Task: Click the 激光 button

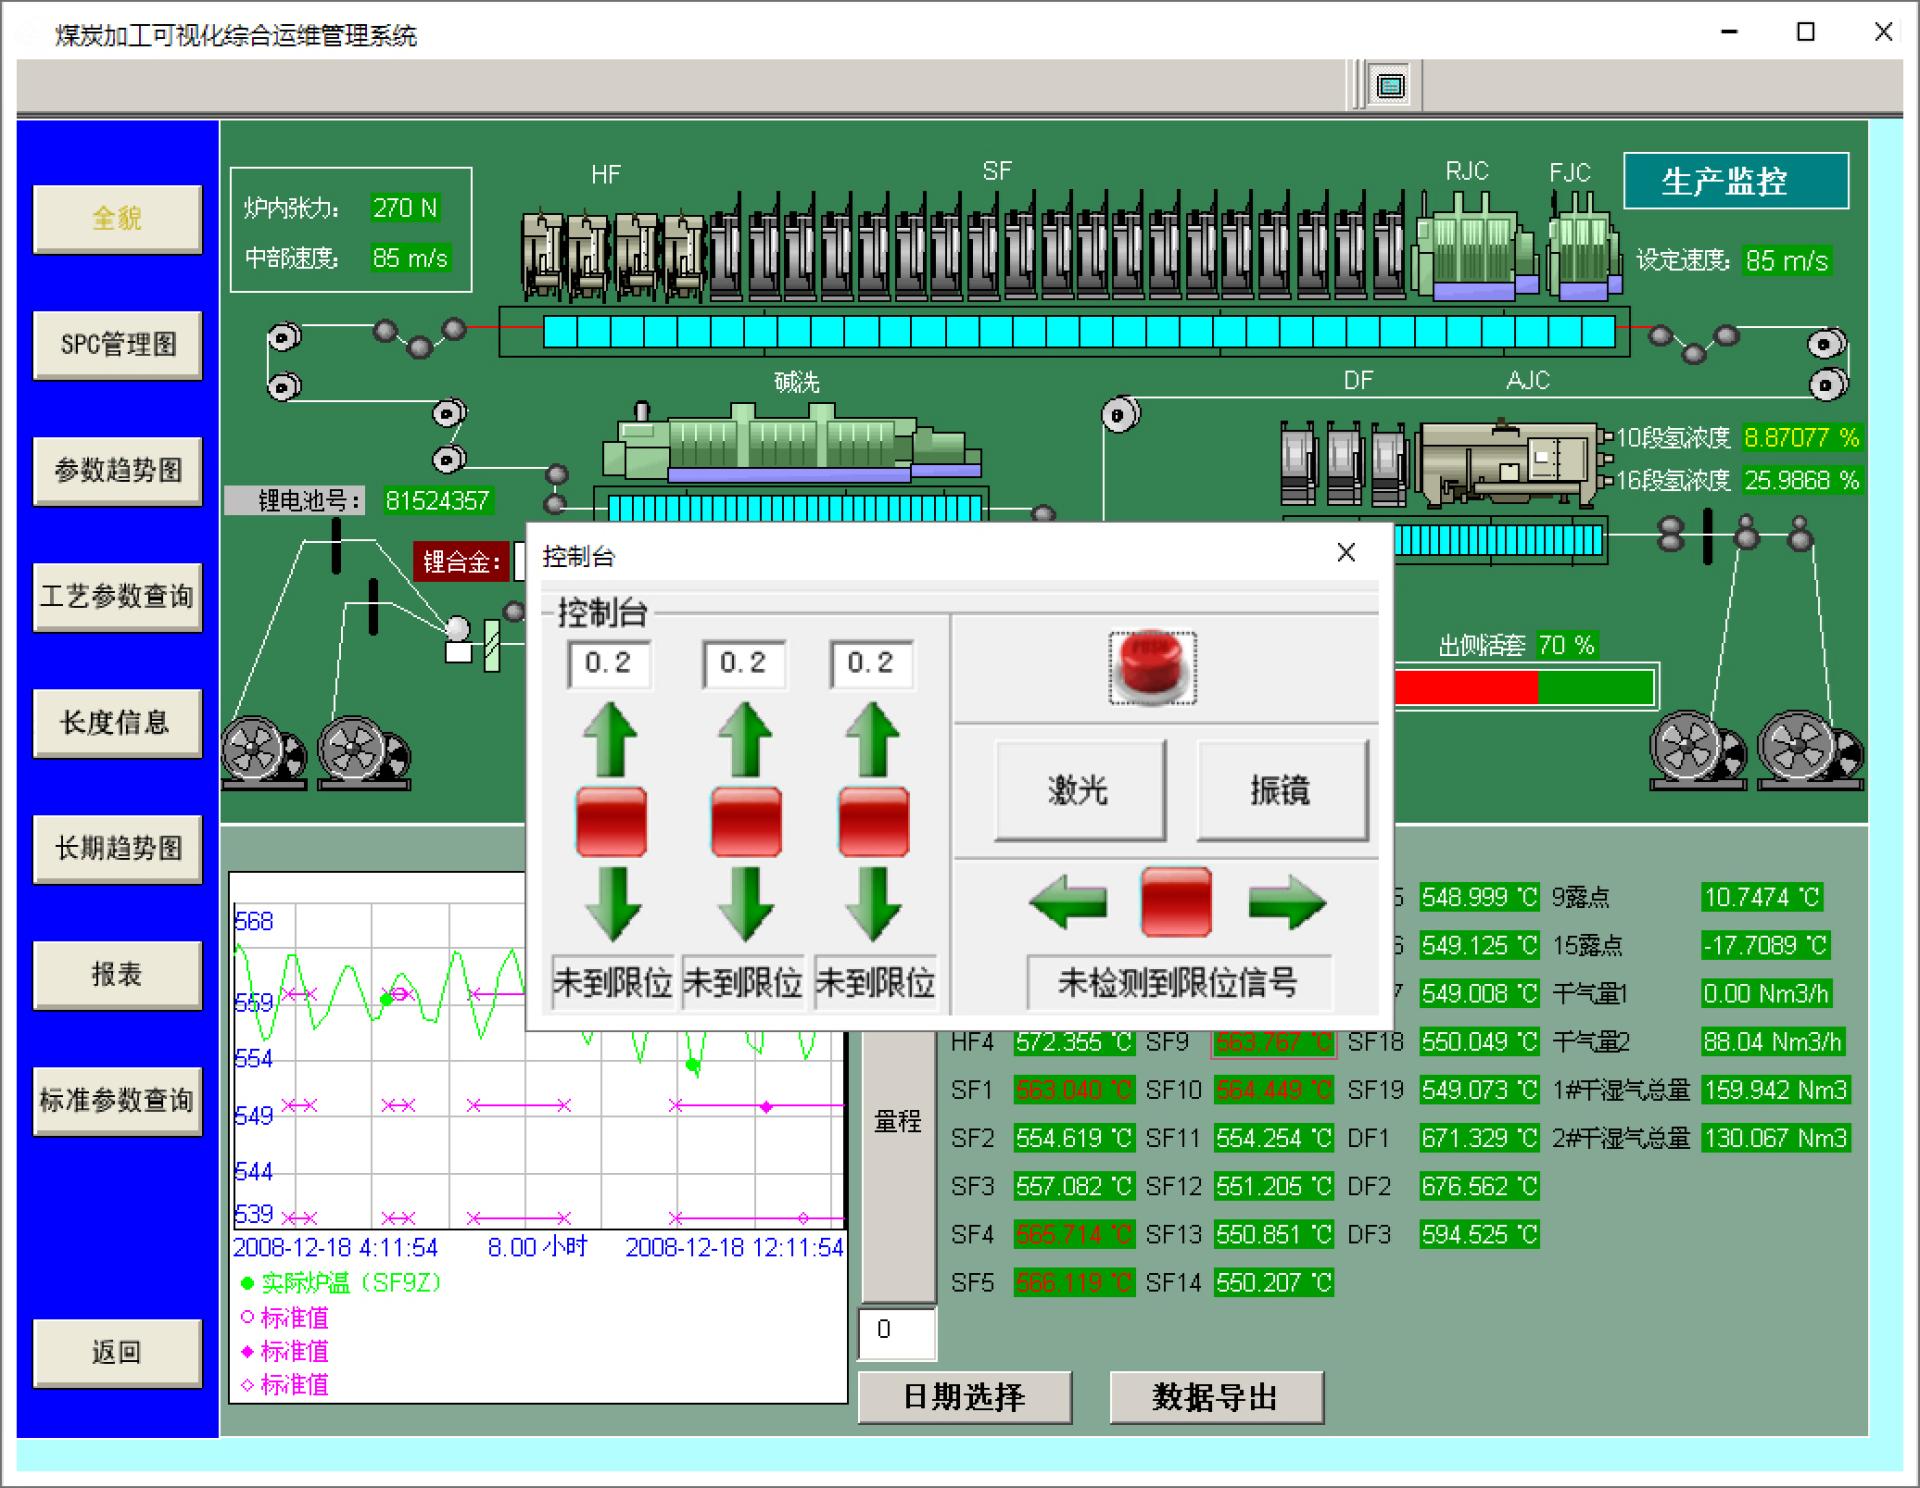Action: (x=1079, y=790)
